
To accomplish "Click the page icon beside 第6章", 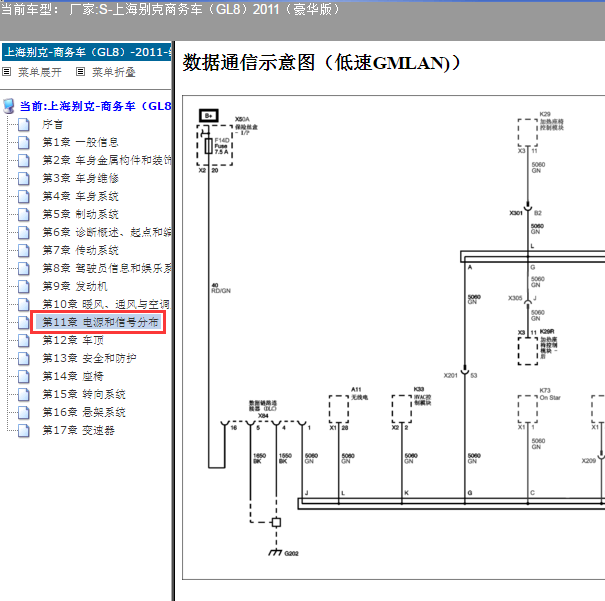I will click(x=24, y=232).
